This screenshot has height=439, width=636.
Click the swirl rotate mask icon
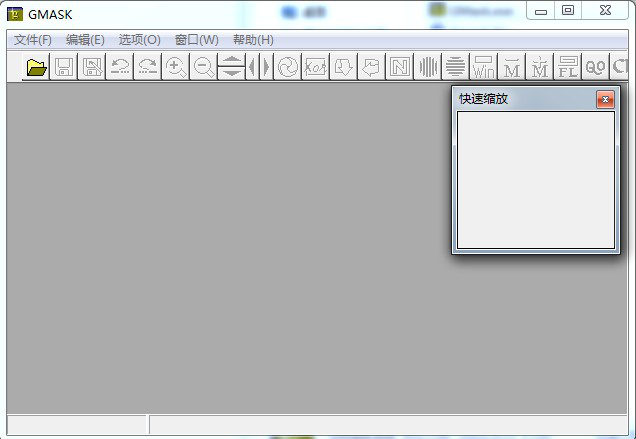click(x=288, y=67)
